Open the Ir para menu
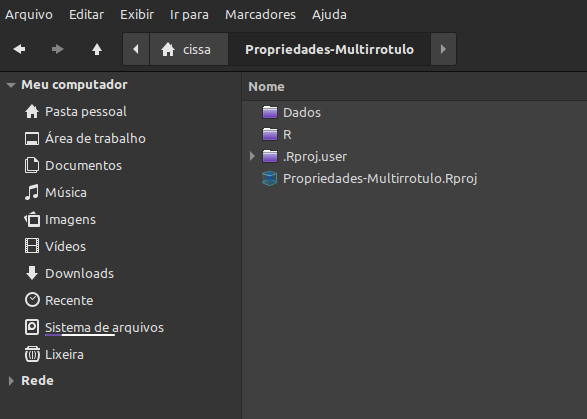 [189, 15]
